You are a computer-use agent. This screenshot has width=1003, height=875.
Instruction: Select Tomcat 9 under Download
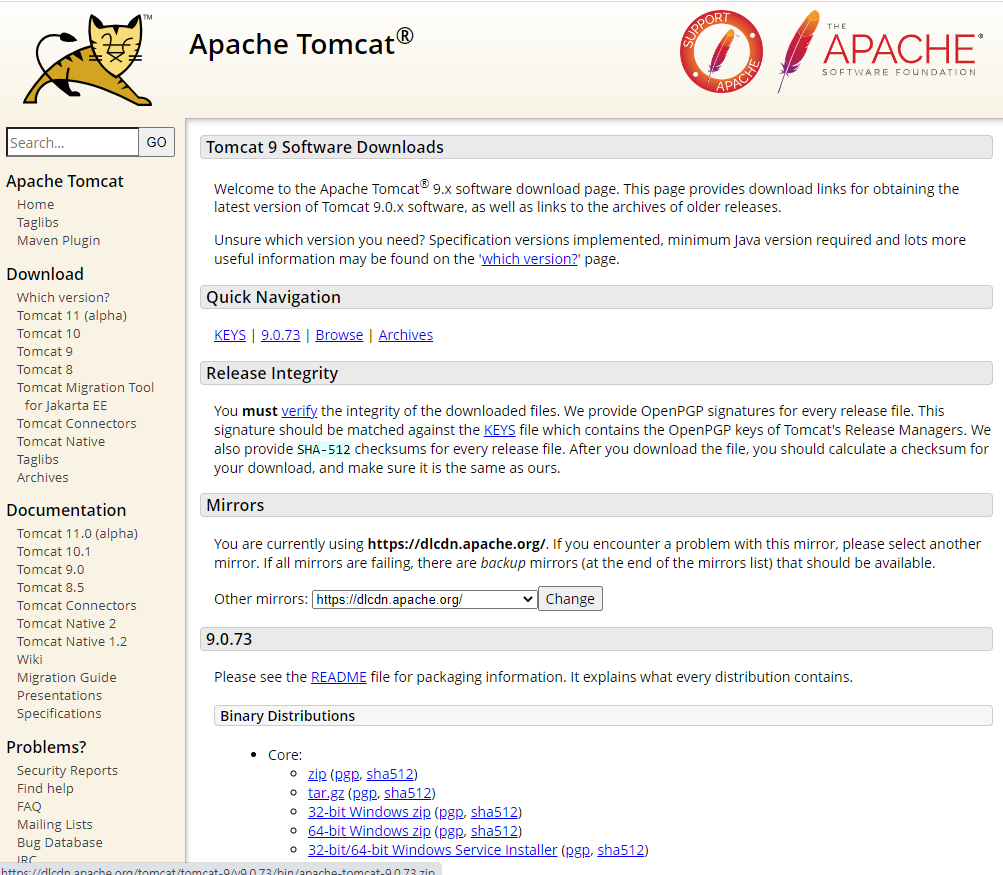pos(45,351)
